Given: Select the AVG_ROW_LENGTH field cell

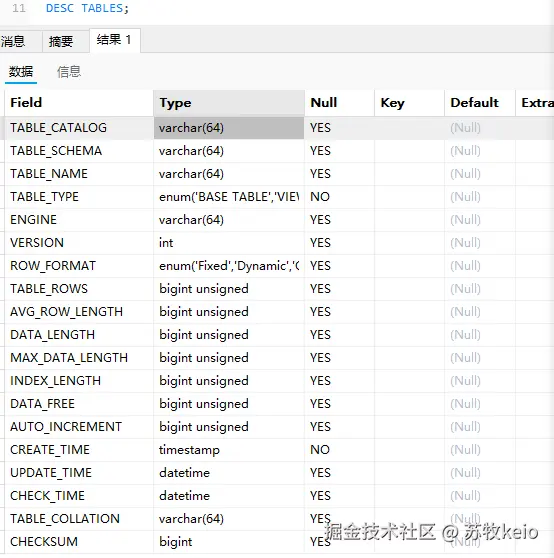Looking at the screenshot, I should [x=79, y=312].
